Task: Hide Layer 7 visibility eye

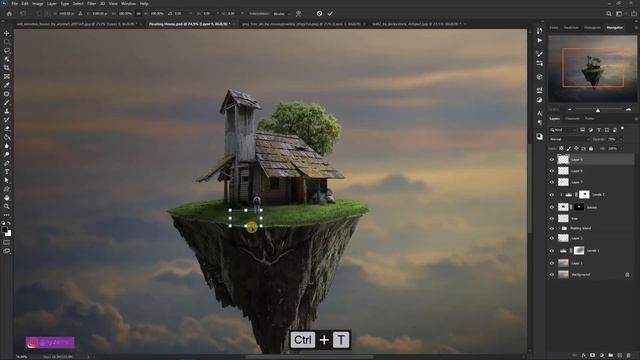Action: point(552,182)
